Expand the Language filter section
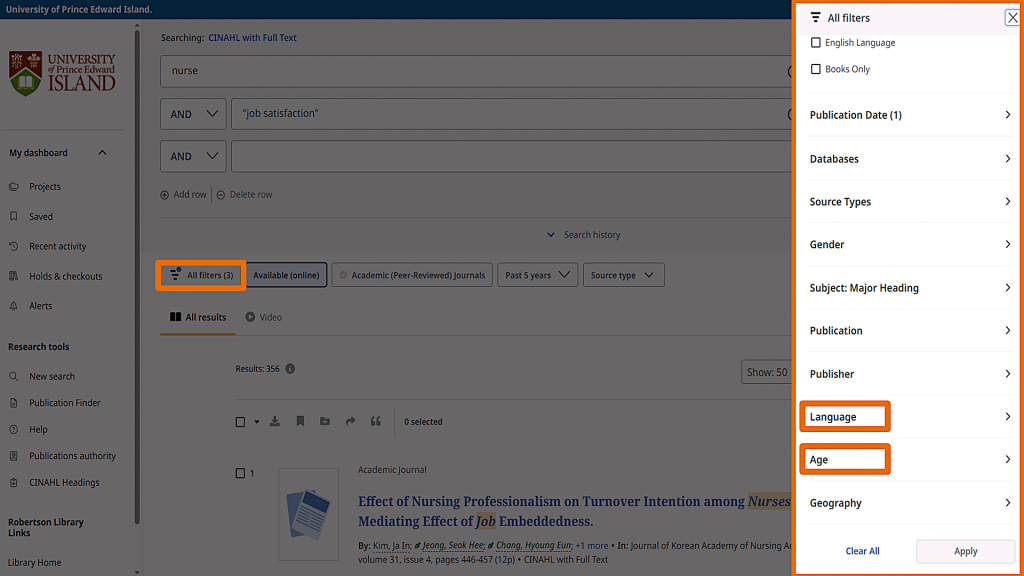The image size is (1024, 576). pos(910,417)
